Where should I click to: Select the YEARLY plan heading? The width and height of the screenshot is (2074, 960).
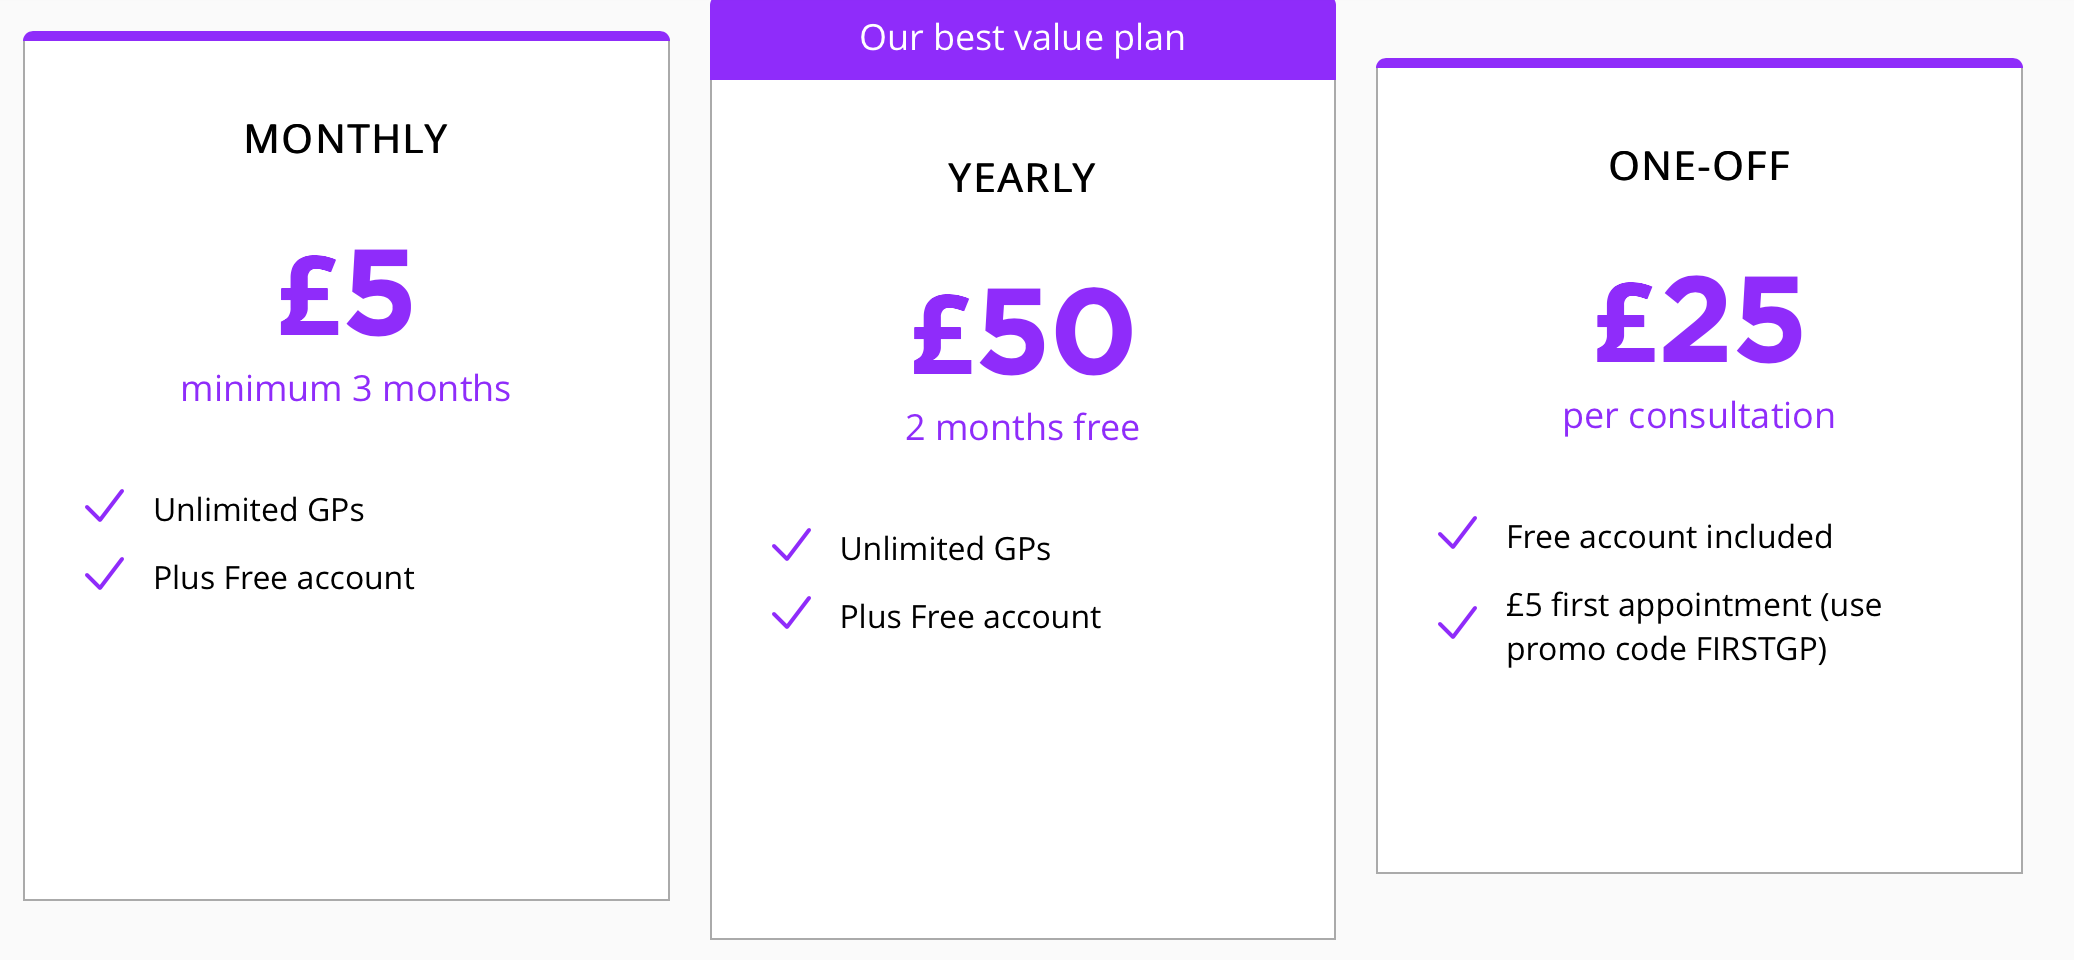pyautogui.click(x=1022, y=178)
